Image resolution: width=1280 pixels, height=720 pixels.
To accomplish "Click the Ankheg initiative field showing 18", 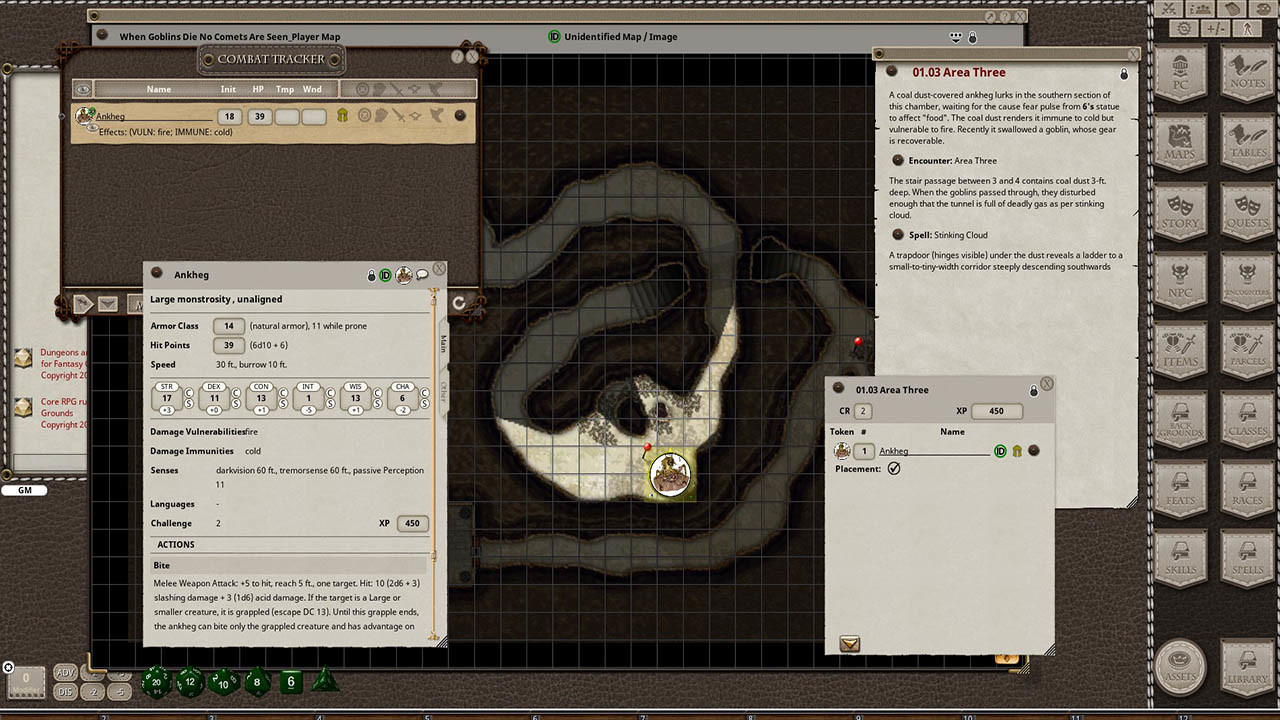I will tap(229, 117).
